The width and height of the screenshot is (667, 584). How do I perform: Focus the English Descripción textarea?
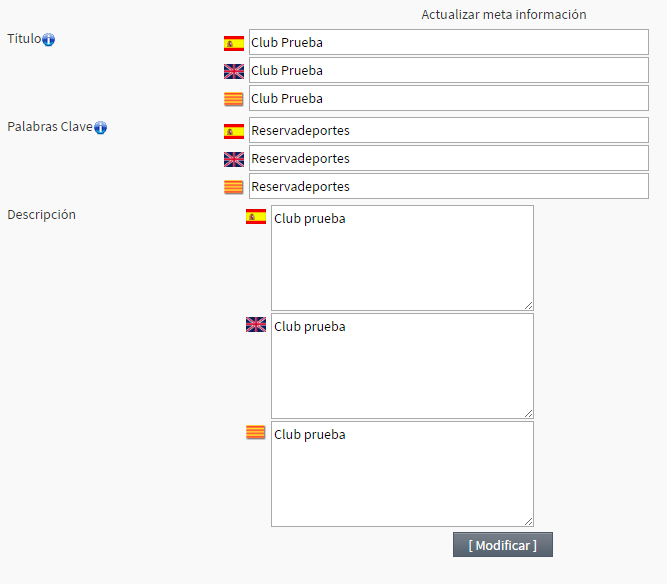402,366
